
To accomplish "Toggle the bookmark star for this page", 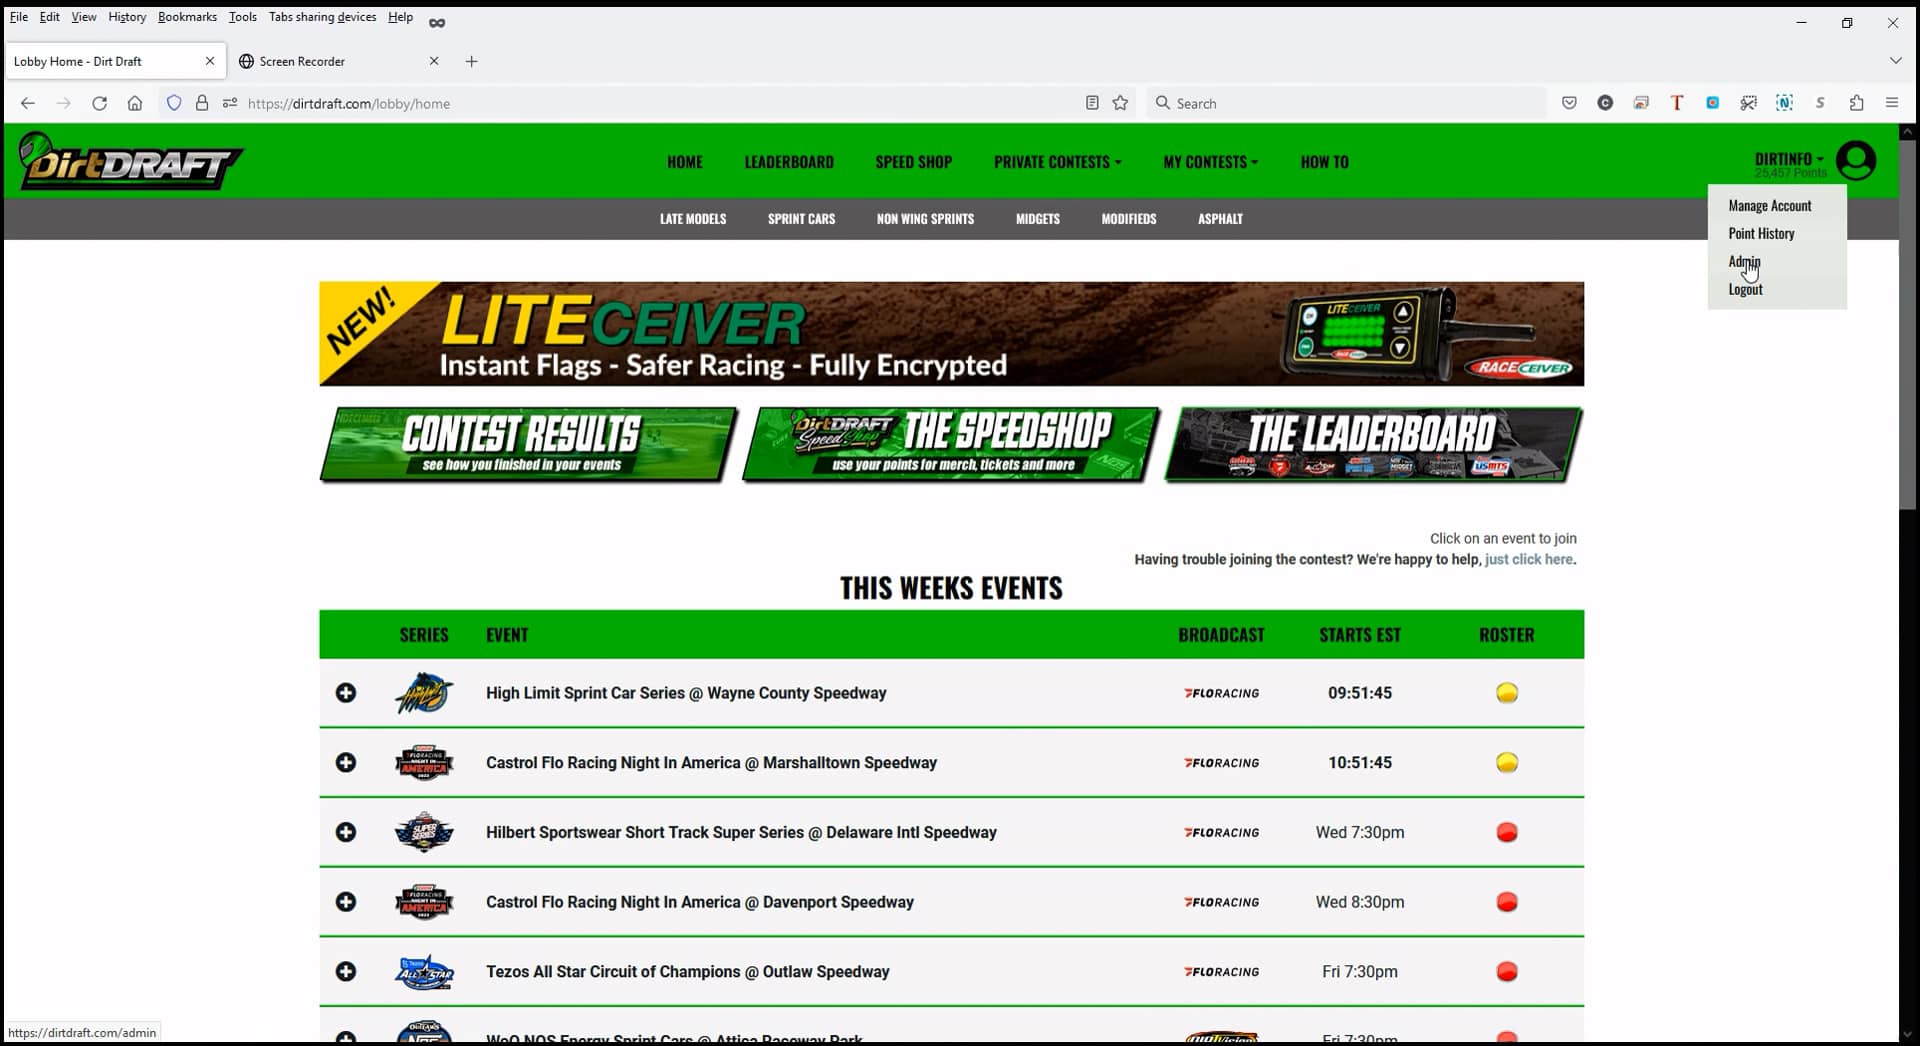I will click(1121, 103).
